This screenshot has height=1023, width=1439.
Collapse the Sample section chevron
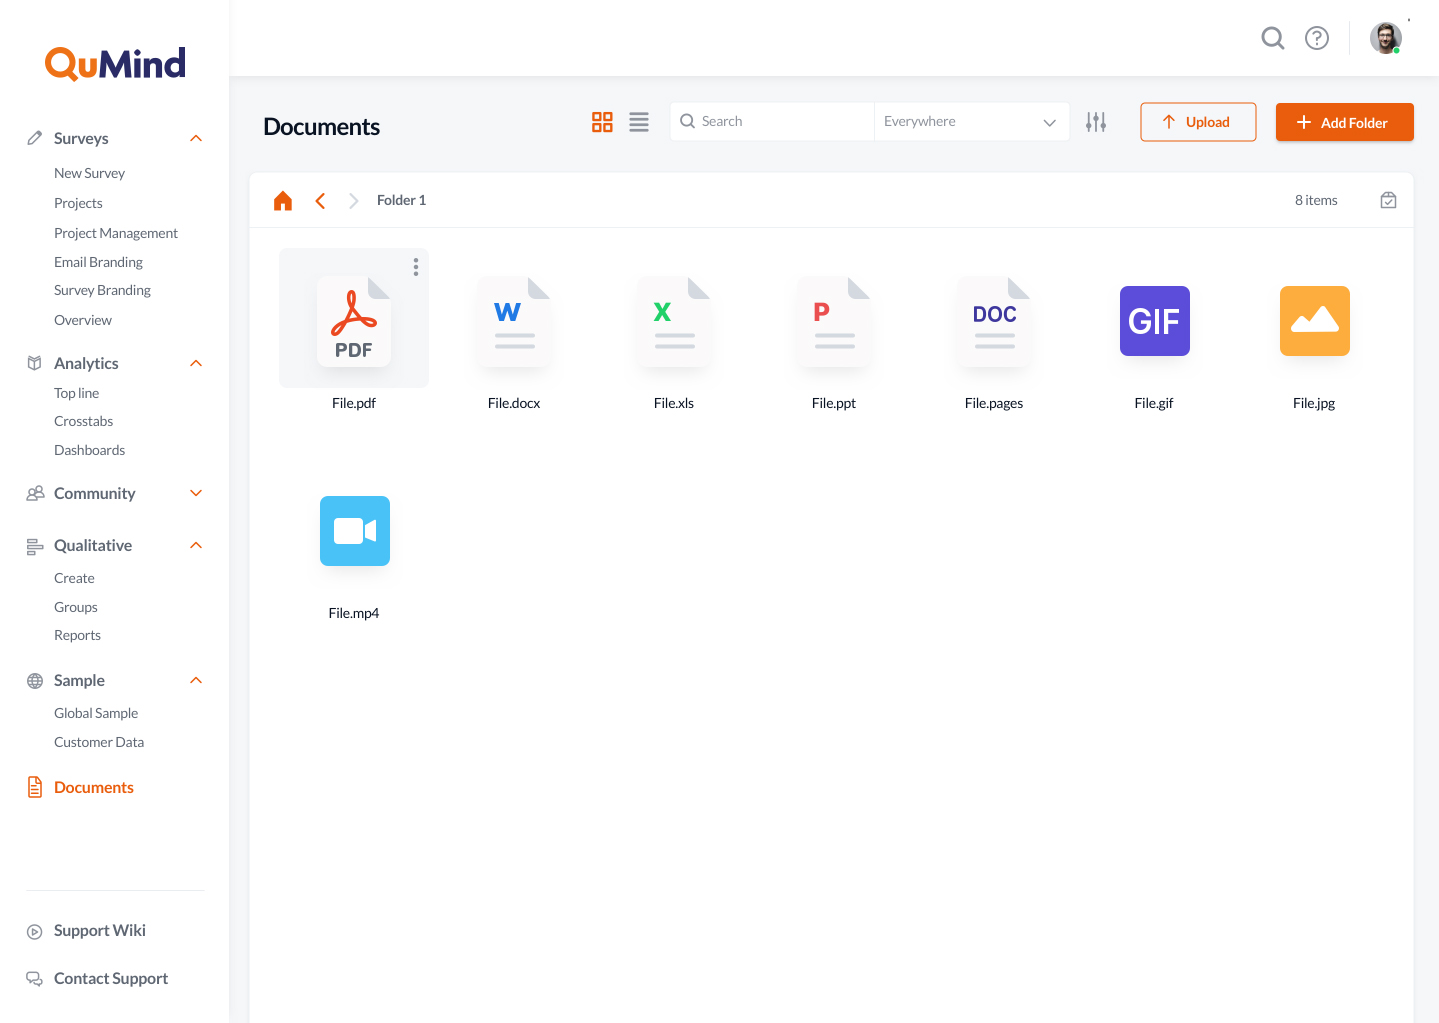[x=196, y=680]
